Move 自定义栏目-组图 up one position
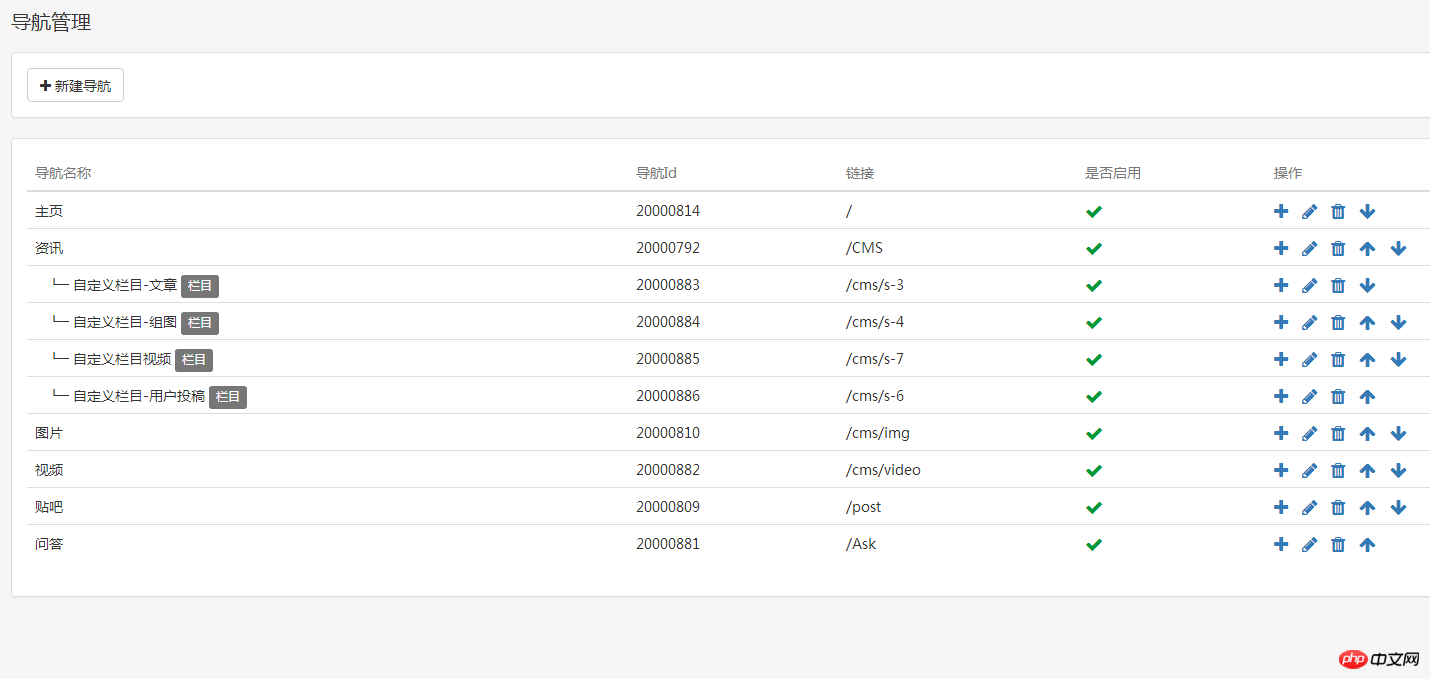The height and width of the screenshot is (679, 1430). pyautogui.click(x=1367, y=322)
